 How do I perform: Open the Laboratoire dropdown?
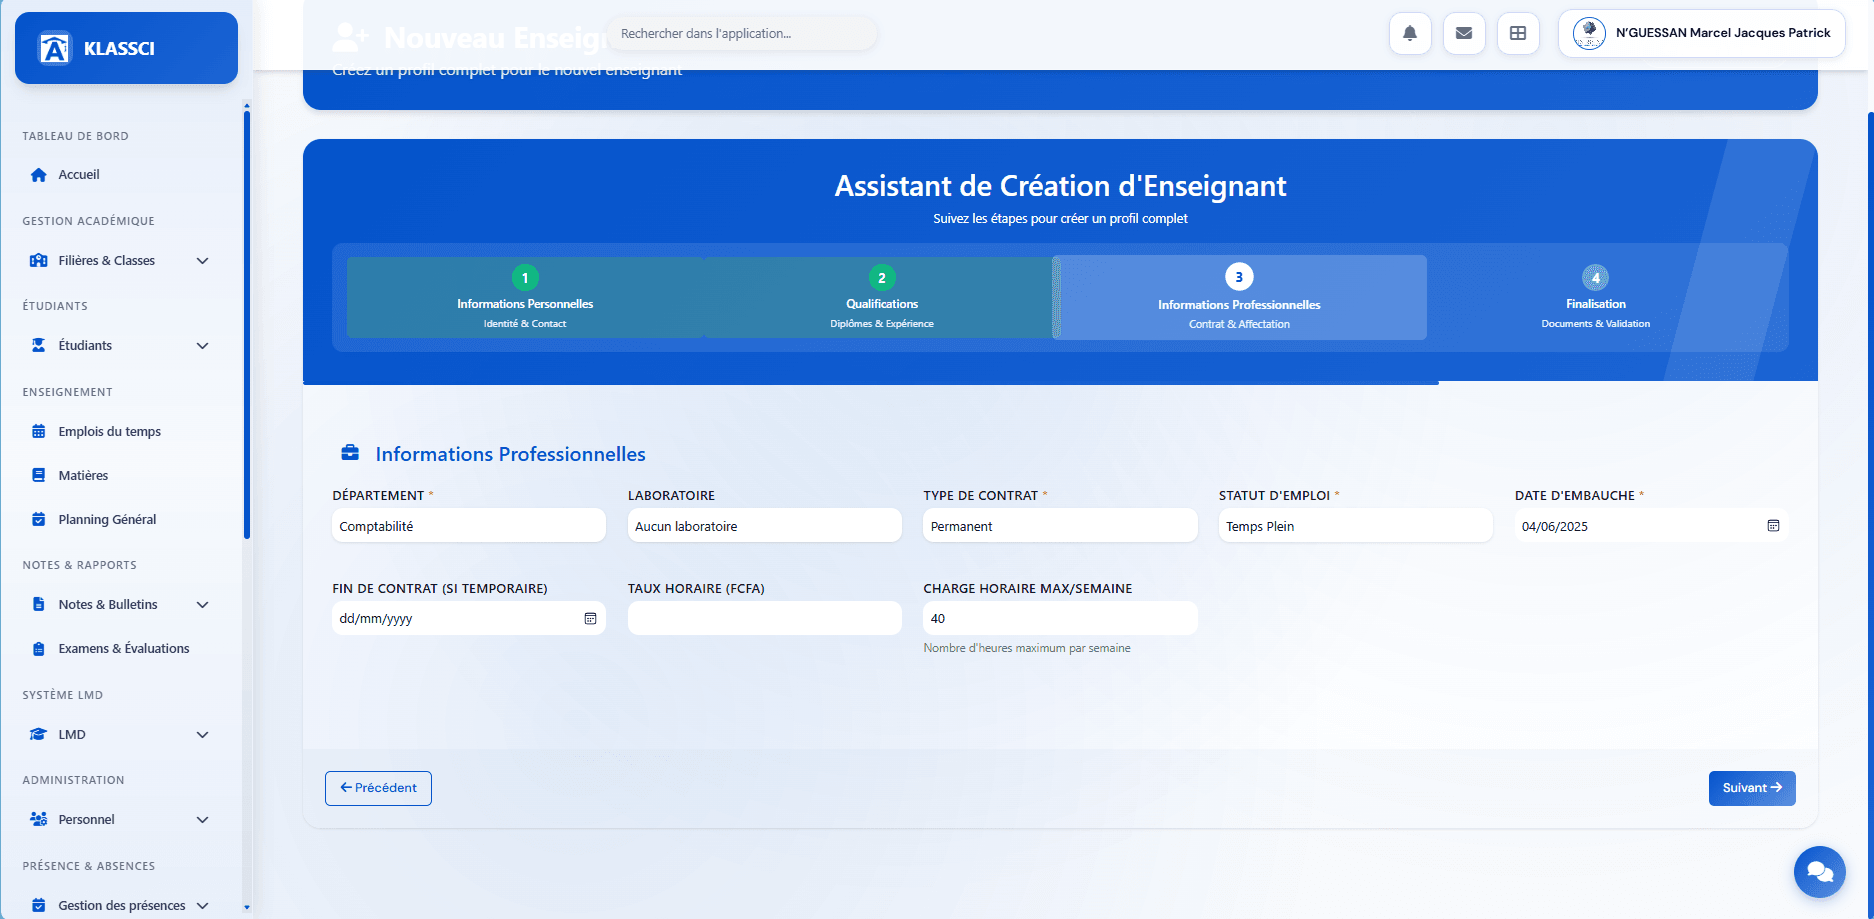pyautogui.click(x=765, y=526)
